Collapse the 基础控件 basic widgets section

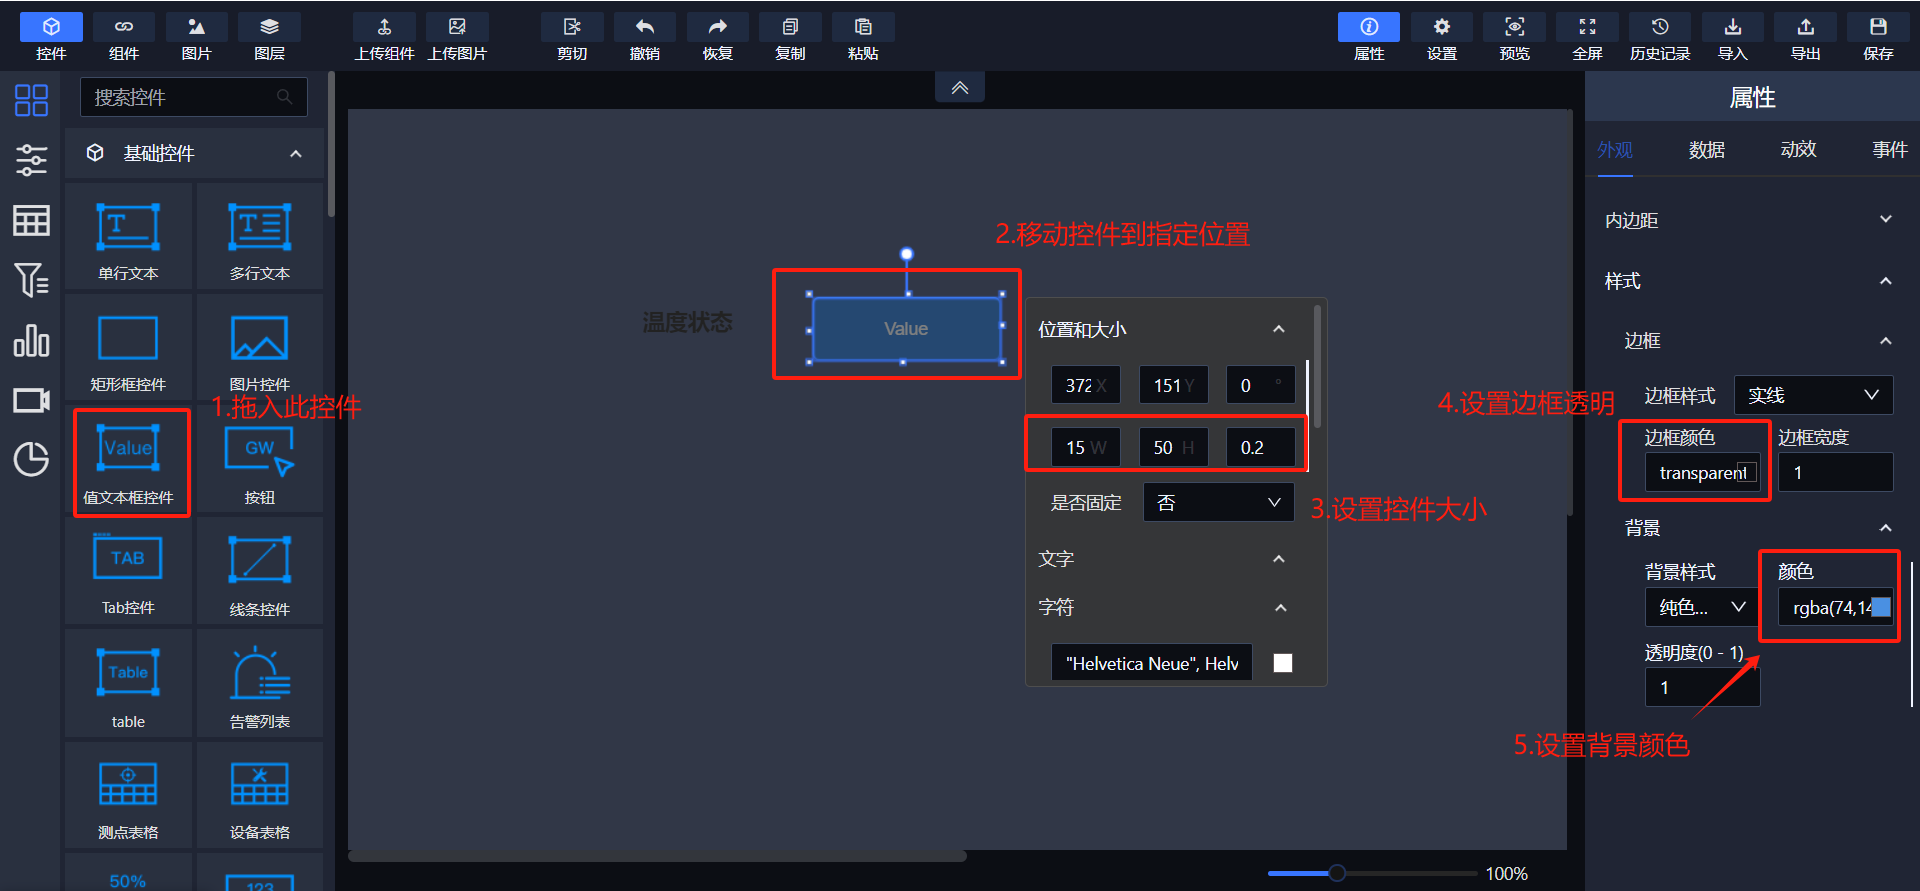[x=296, y=154]
